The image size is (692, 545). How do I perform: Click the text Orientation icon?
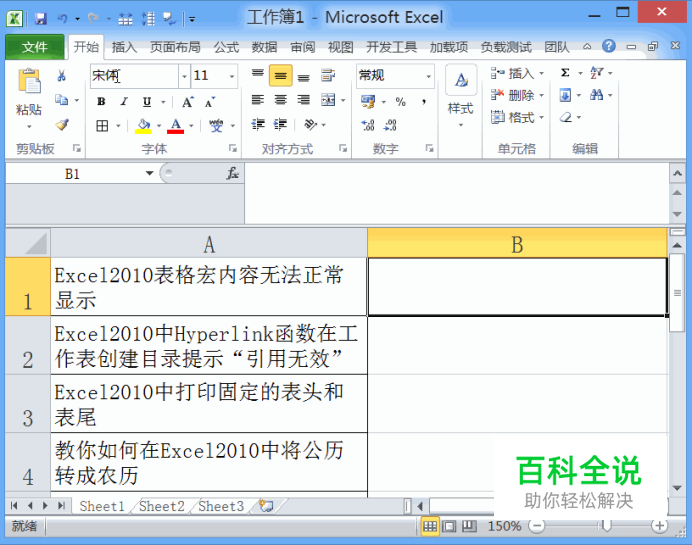click(310, 125)
